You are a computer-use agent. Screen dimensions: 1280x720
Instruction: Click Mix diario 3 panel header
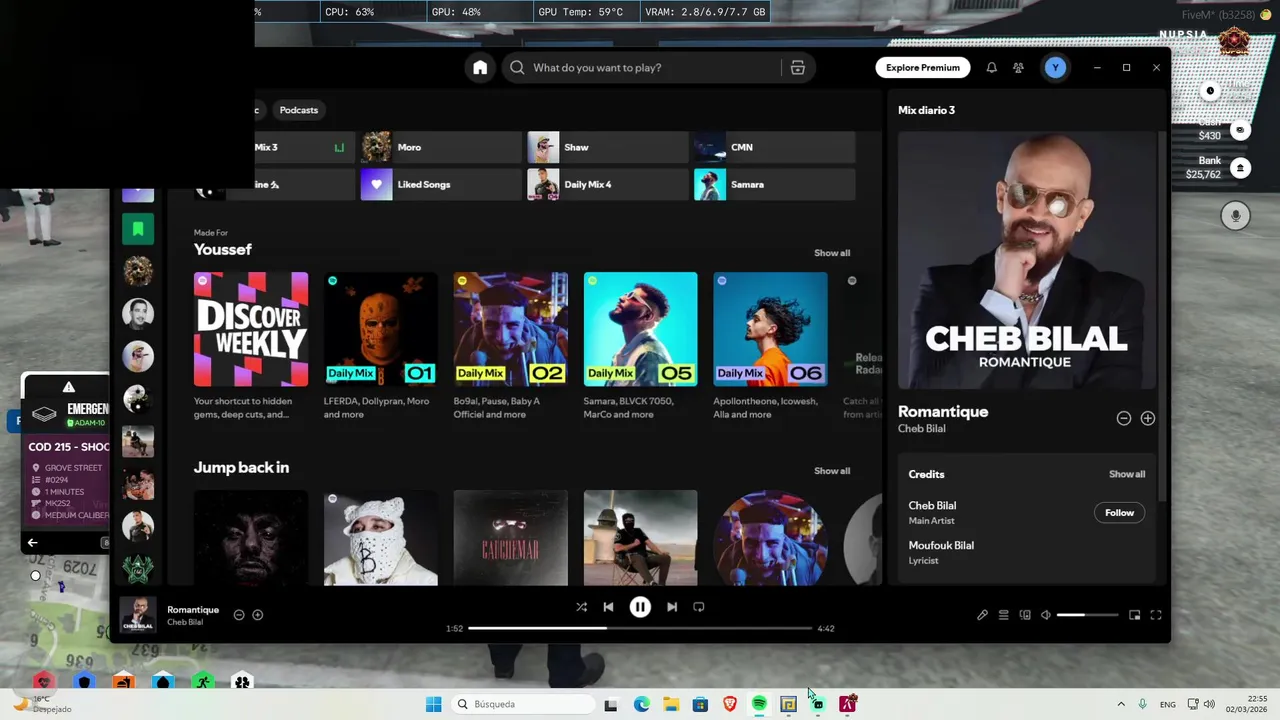926,110
